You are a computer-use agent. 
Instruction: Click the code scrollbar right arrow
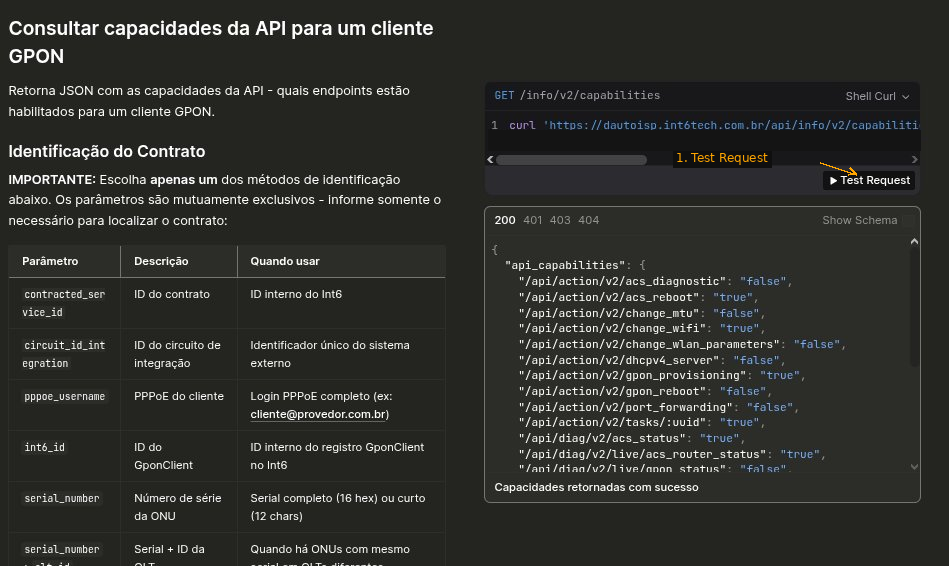915,160
